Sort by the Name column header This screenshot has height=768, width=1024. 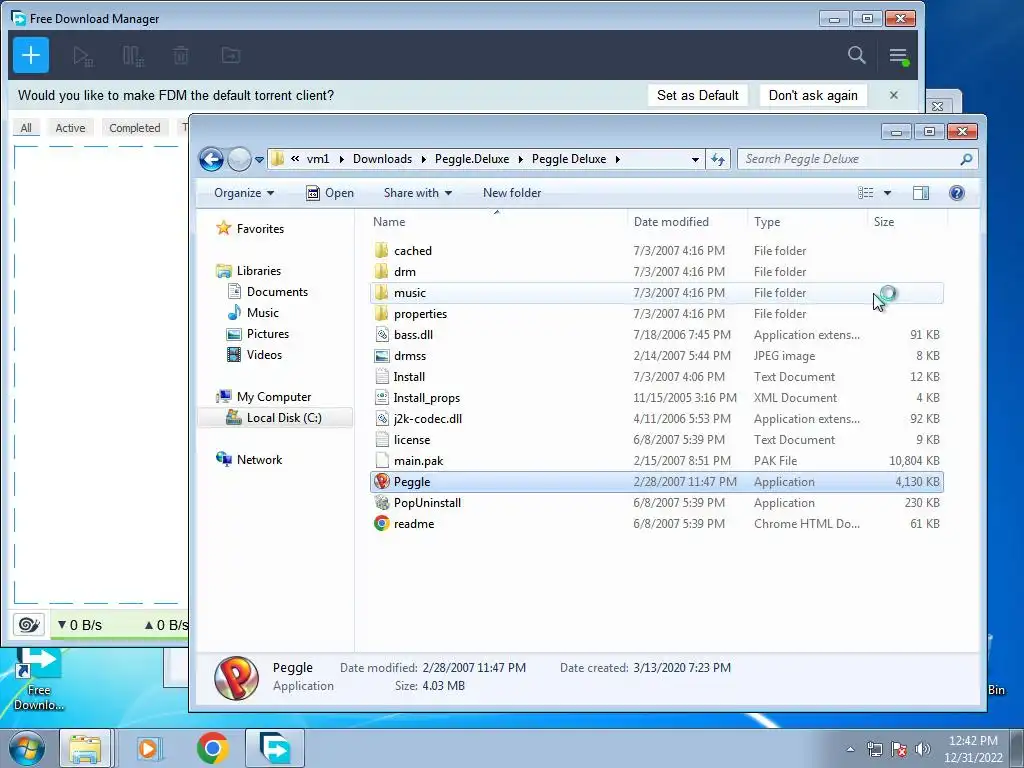pyautogui.click(x=498, y=222)
